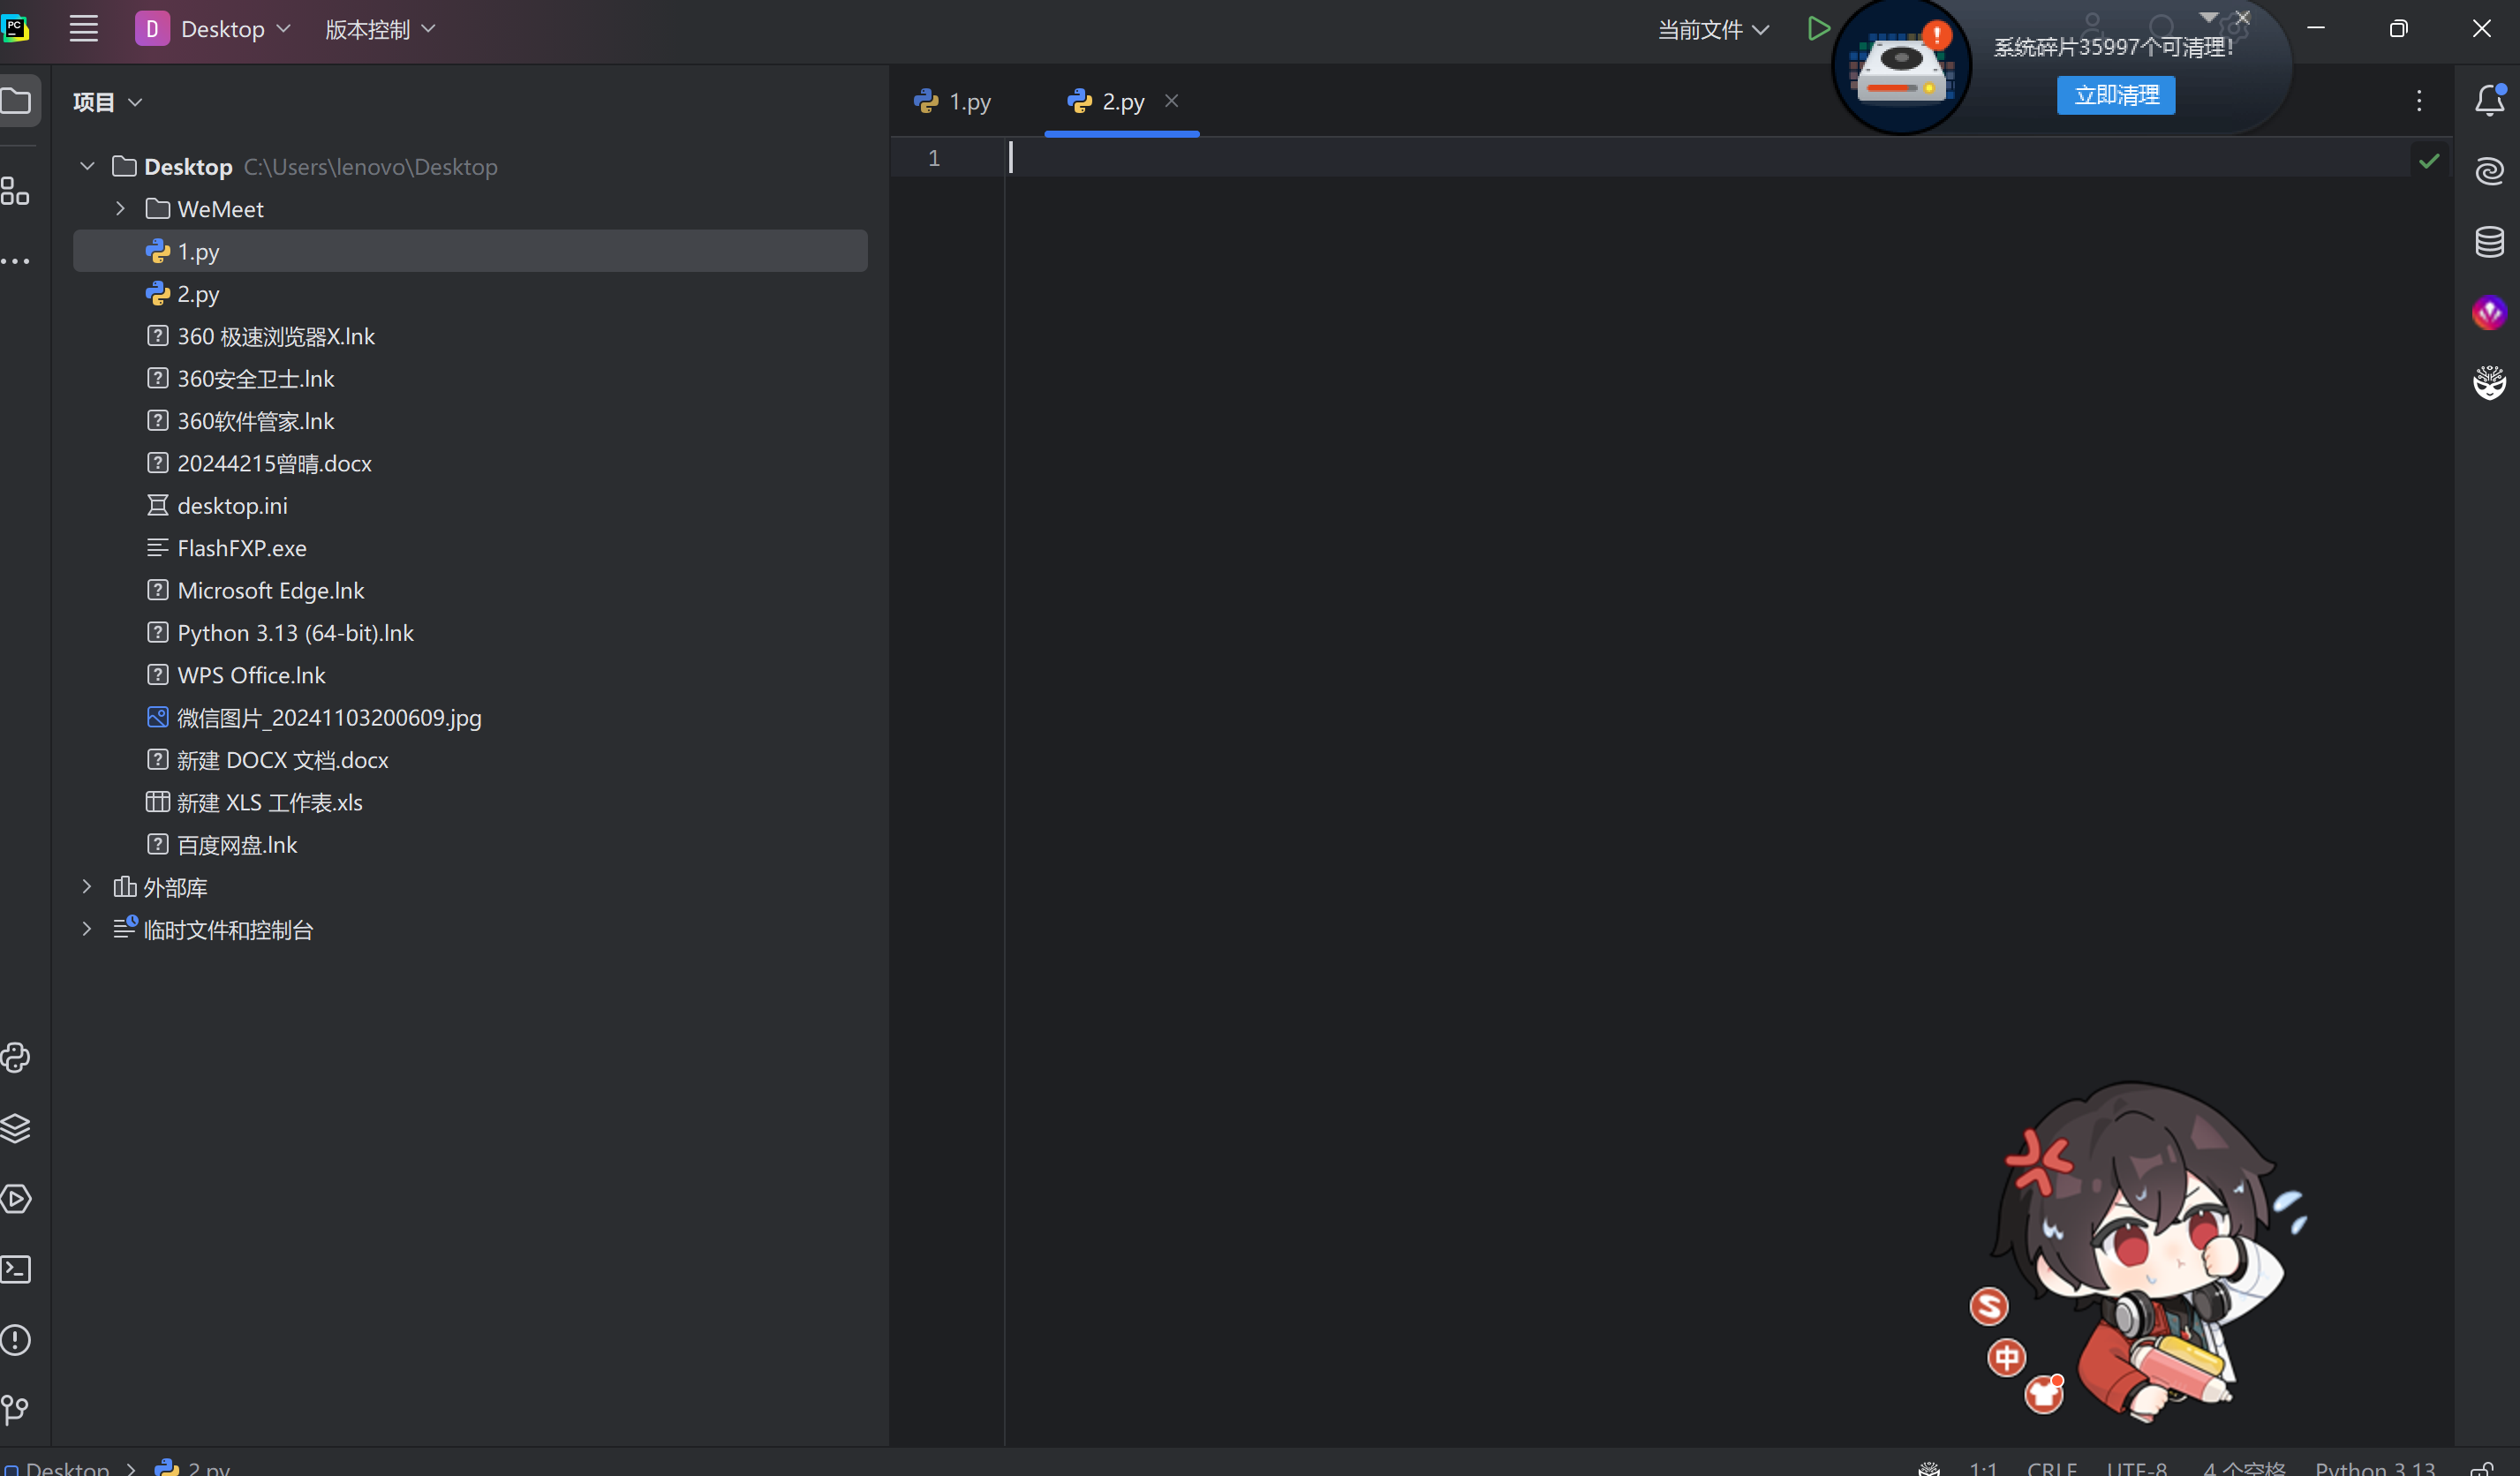
Task: Open the Python Console tool window icon
Action: click(x=16, y=1058)
